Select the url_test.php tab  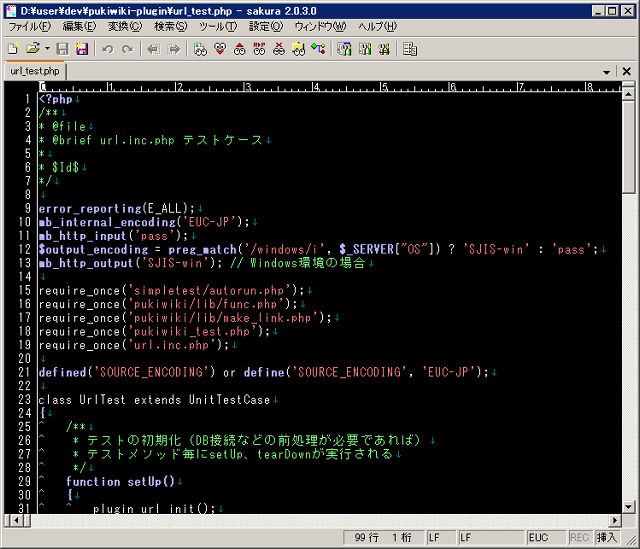click(35, 71)
